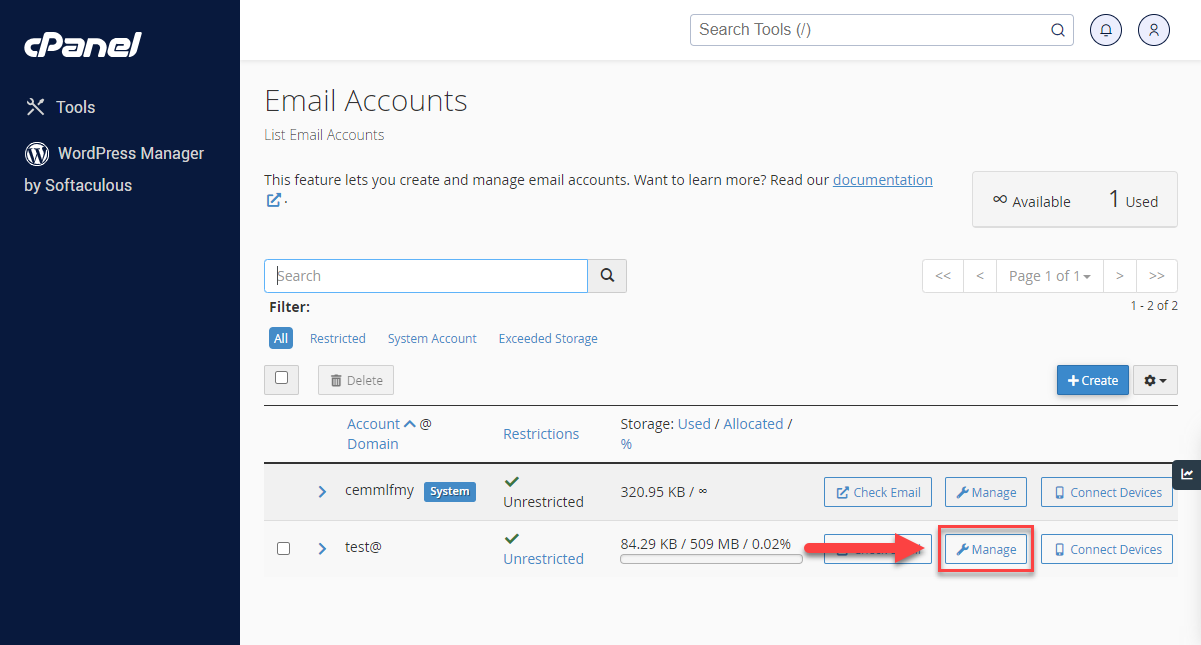This screenshot has height=645, width=1201.
Task: Click the notification bell icon
Action: (1105, 29)
